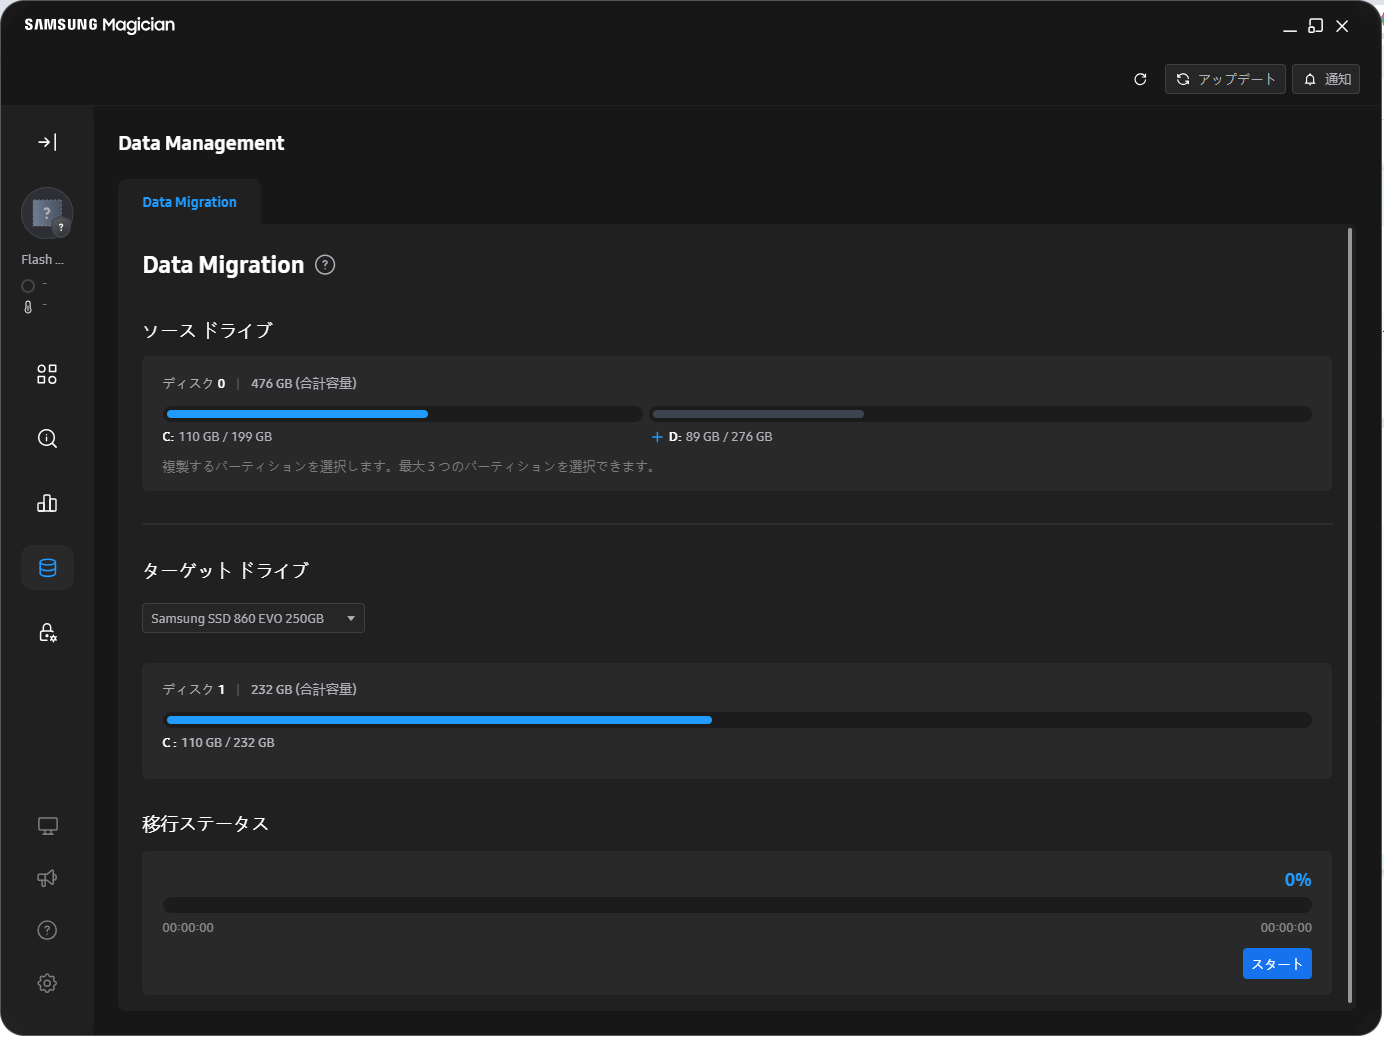Click the D: 89 GB / 276 GB label

(x=720, y=437)
